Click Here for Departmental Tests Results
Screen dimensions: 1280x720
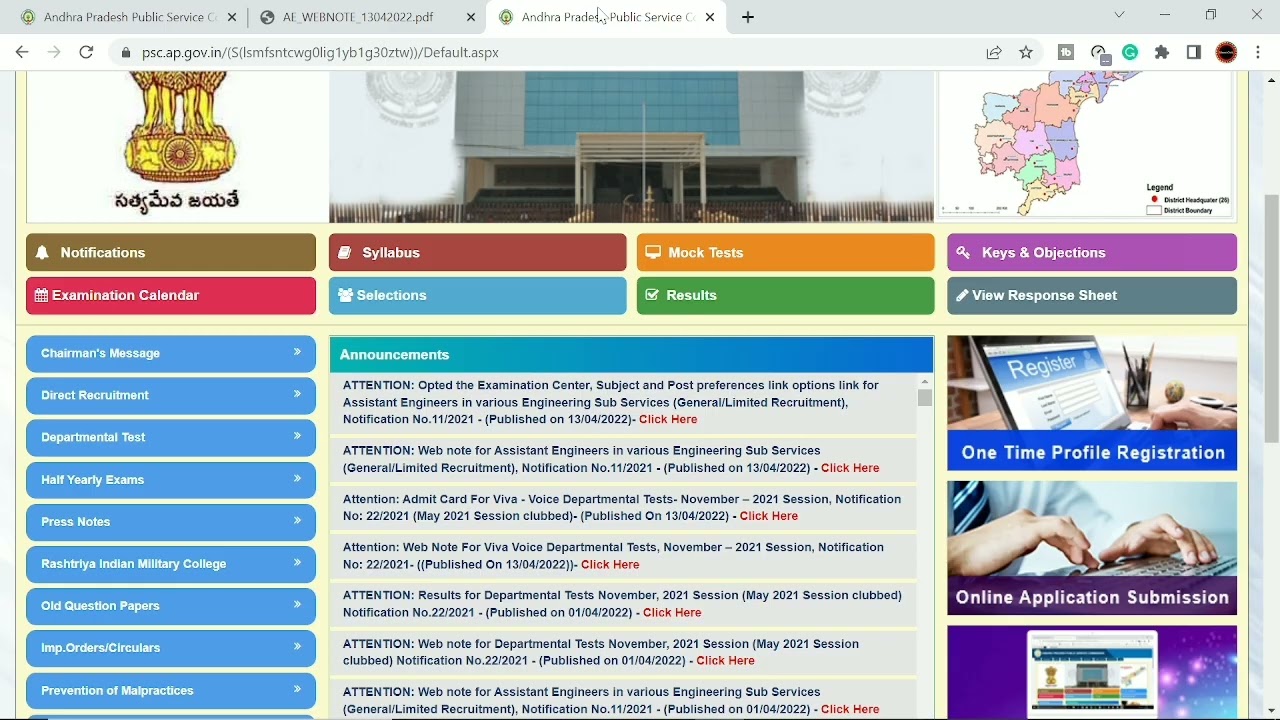tap(672, 612)
